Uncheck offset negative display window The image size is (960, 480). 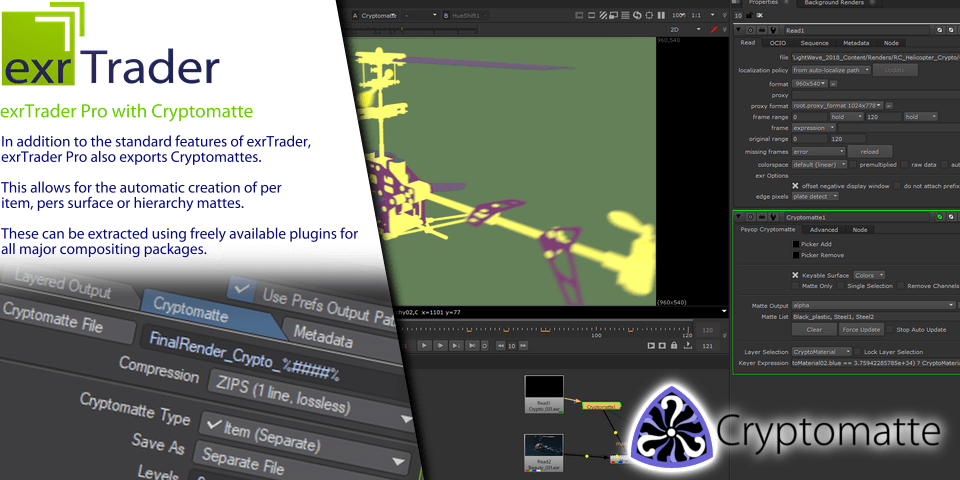[795, 186]
